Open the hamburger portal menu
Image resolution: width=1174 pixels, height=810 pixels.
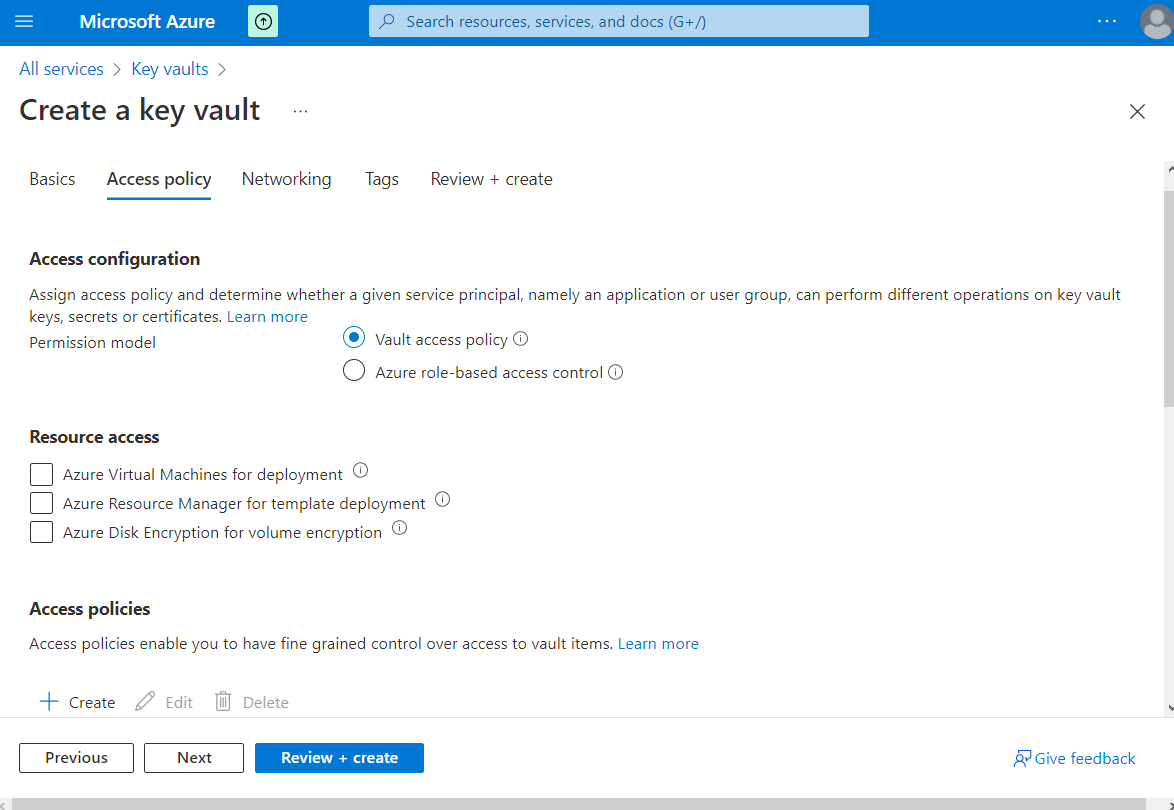tap(24, 21)
